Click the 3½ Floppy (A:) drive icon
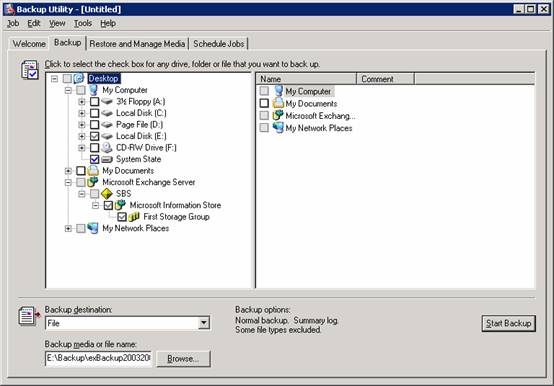554x386 pixels. point(107,102)
